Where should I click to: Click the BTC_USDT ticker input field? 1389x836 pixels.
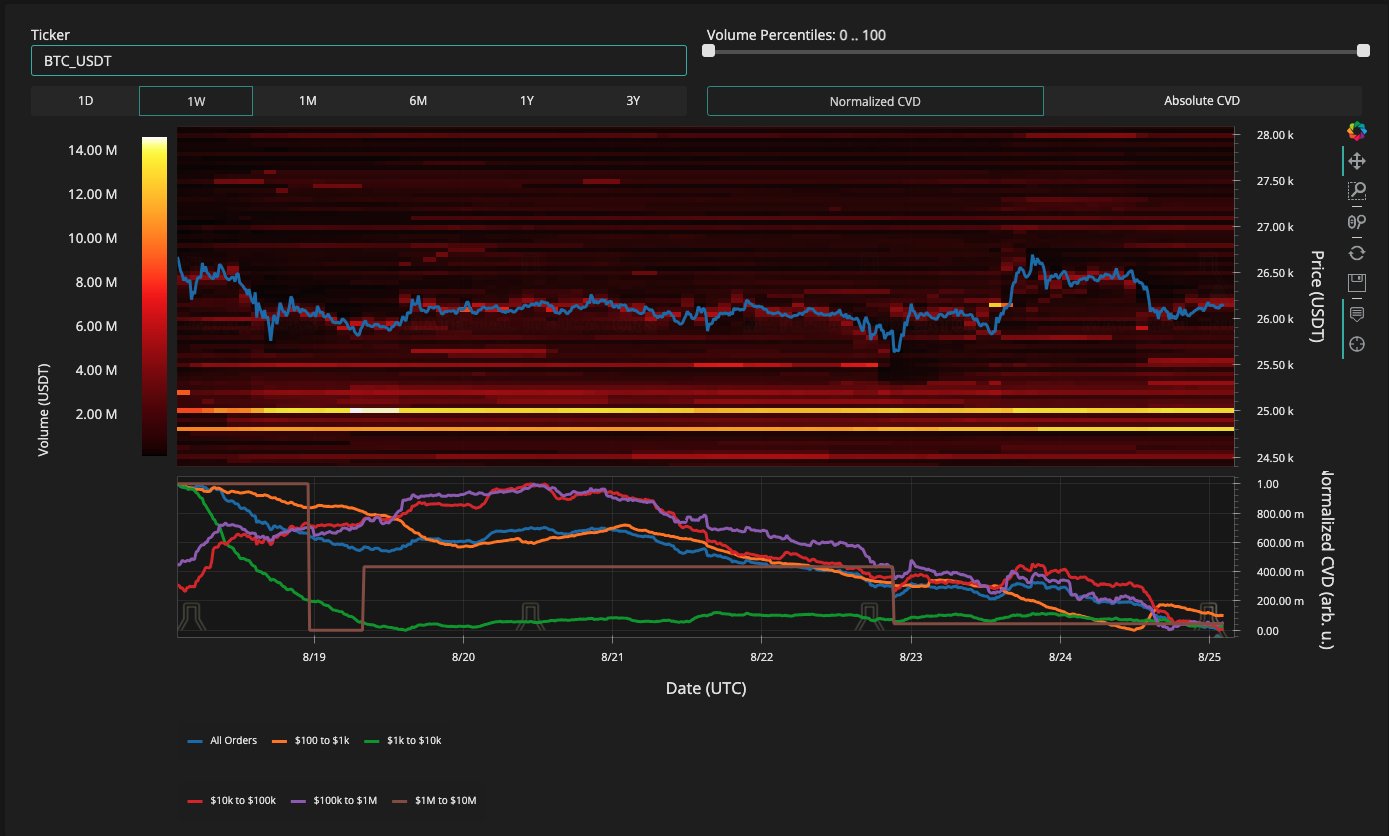358,60
